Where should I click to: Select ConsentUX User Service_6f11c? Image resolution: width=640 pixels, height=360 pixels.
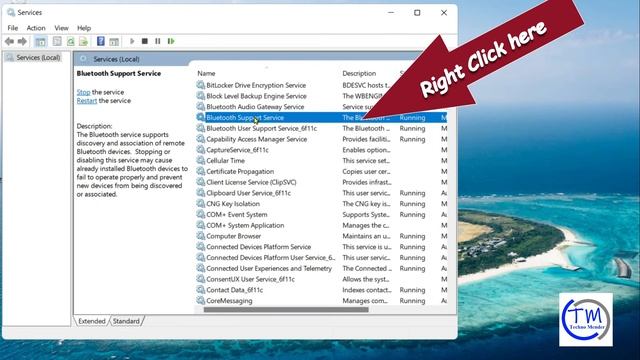[x=251, y=279]
